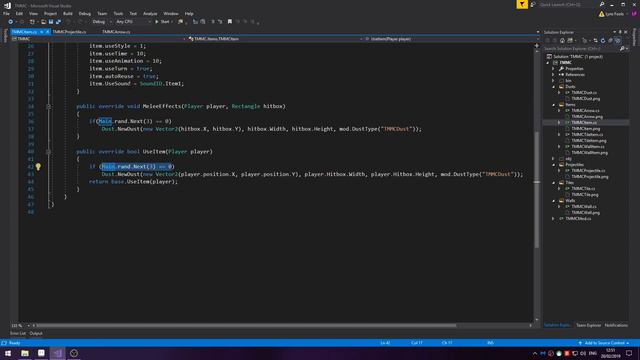Select TMMCWall.cs in Solution Explorer
The height and width of the screenshot is (360, 640).
point(584,207)
